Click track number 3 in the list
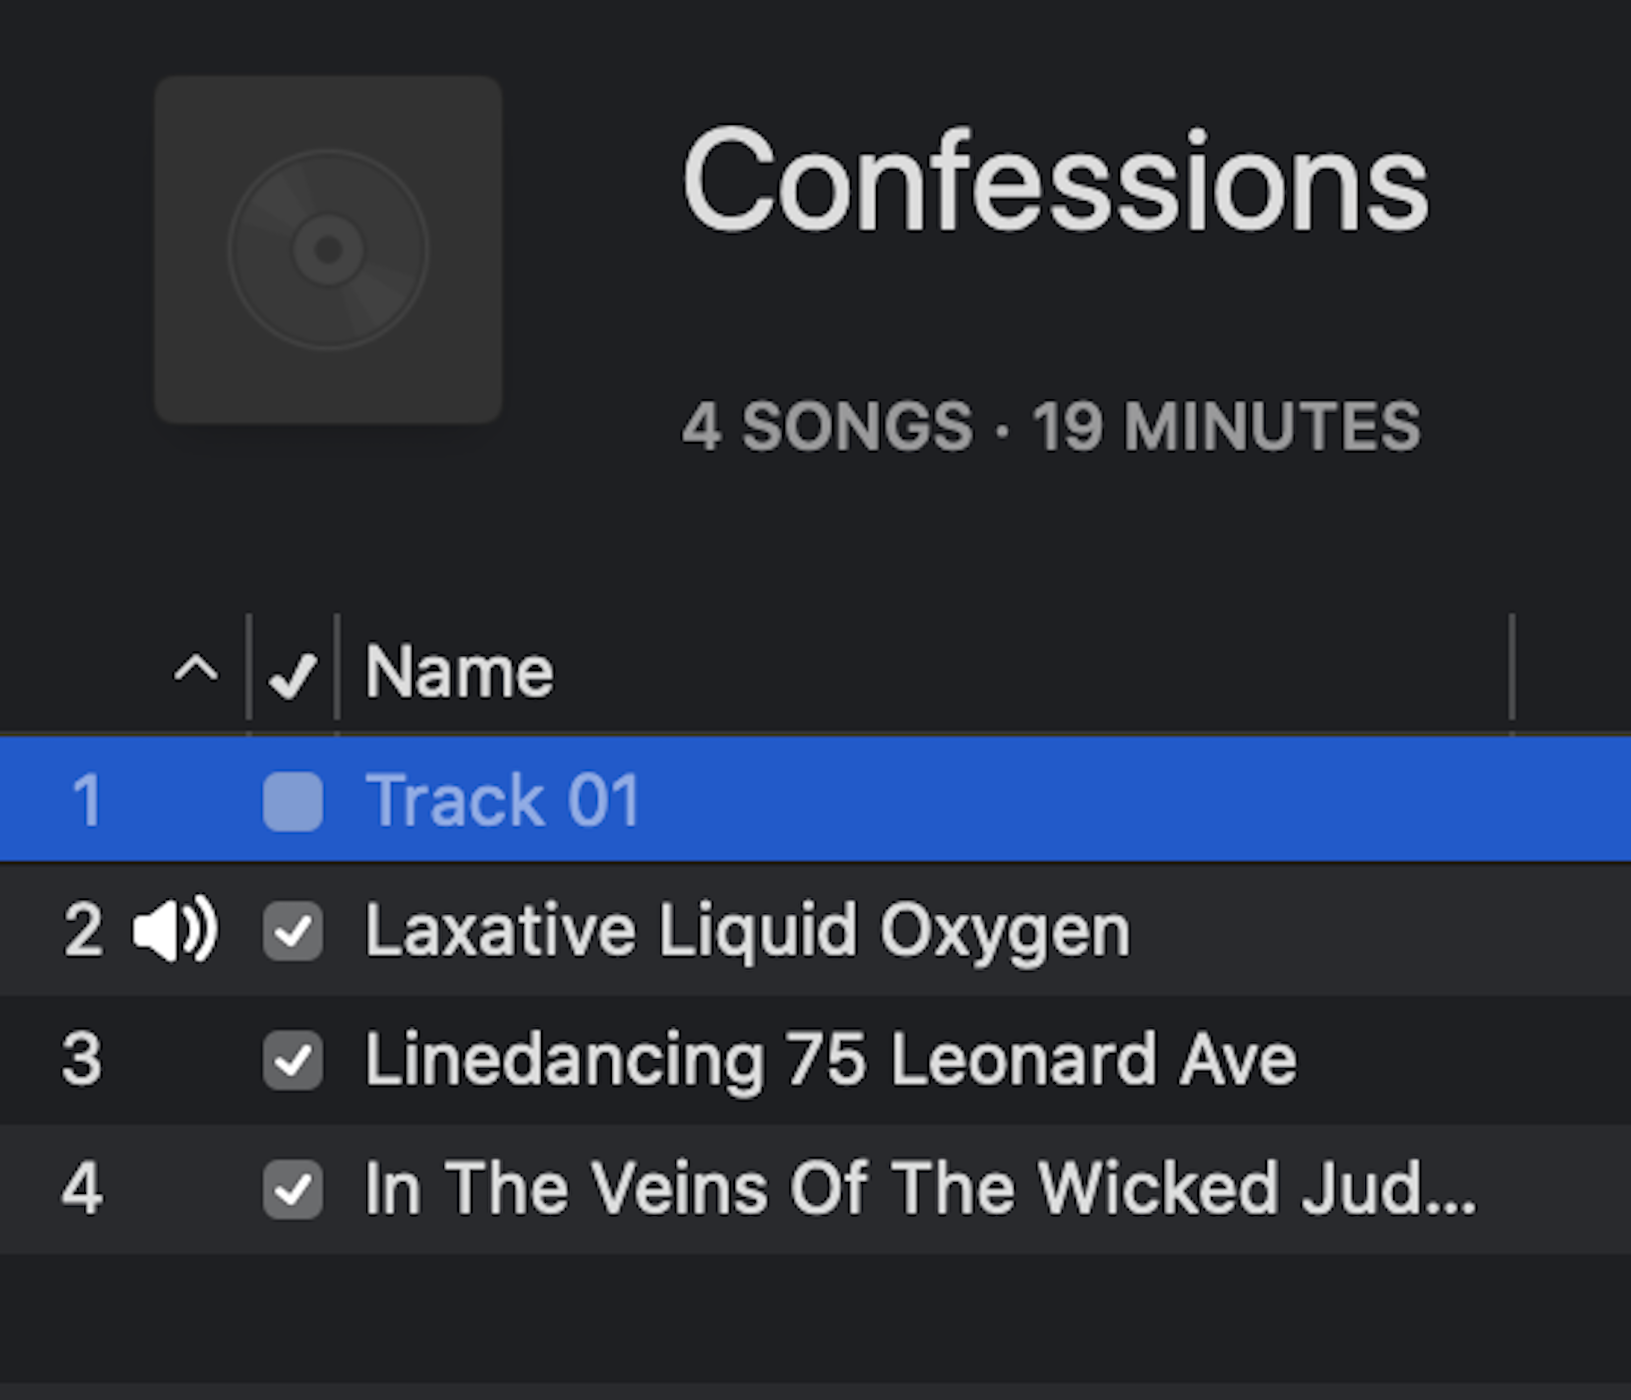1631x1400 pixels. click(x=82, y=1060)
